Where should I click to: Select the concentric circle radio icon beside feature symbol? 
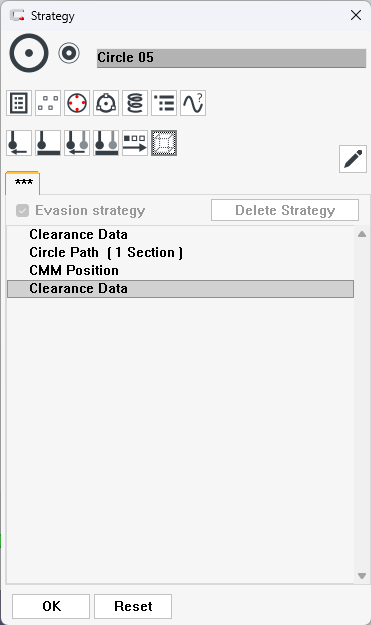coord(69,53)
